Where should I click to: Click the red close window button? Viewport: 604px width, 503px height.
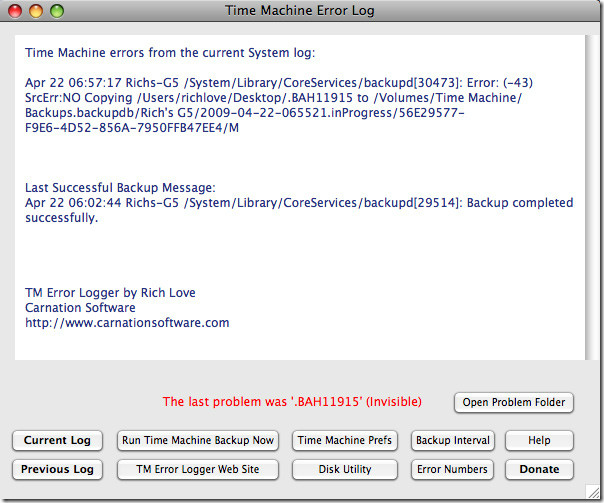[15, 10]
